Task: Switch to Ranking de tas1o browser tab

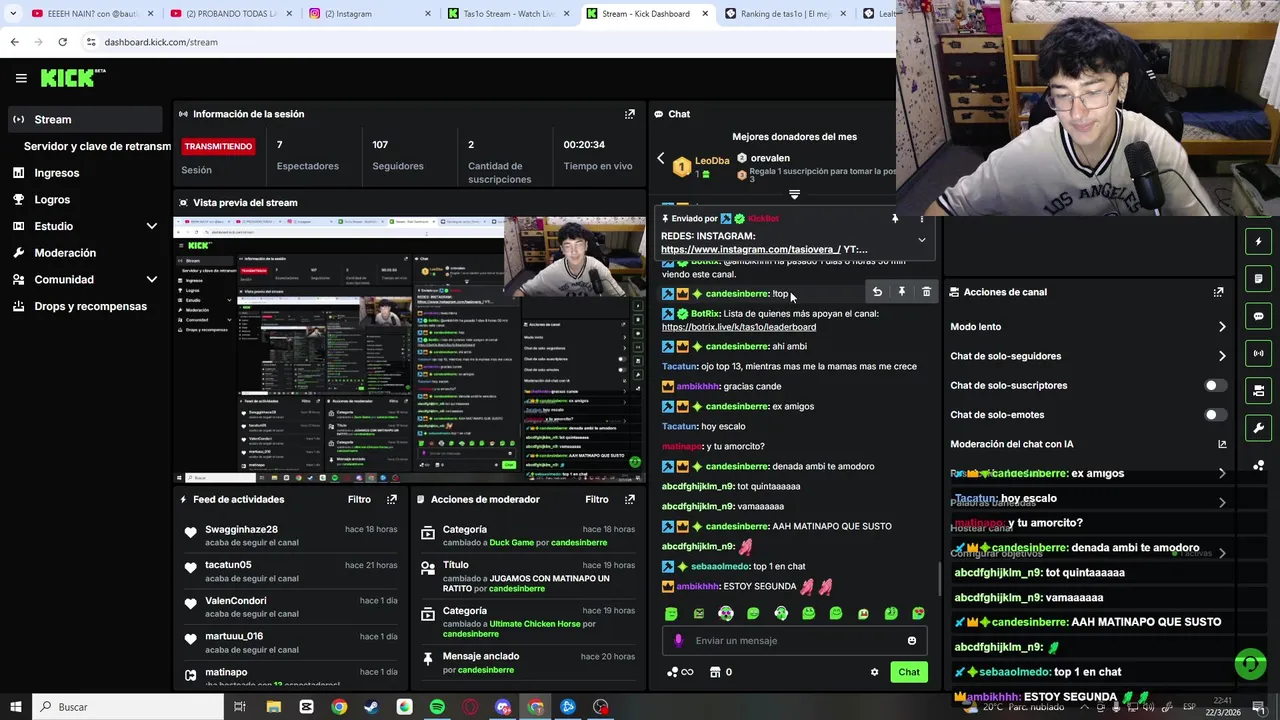Action: point(784,13)
